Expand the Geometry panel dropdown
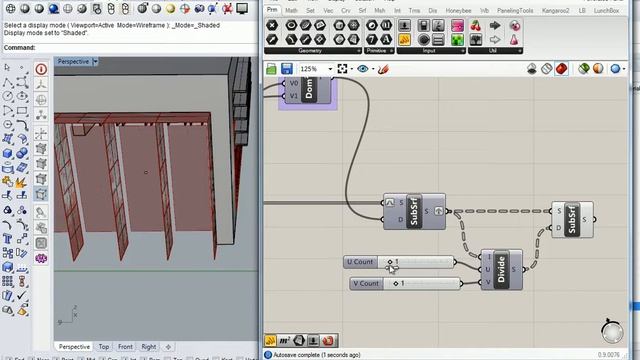Screen dimensions: 640x360 click(x=358, y=51)
